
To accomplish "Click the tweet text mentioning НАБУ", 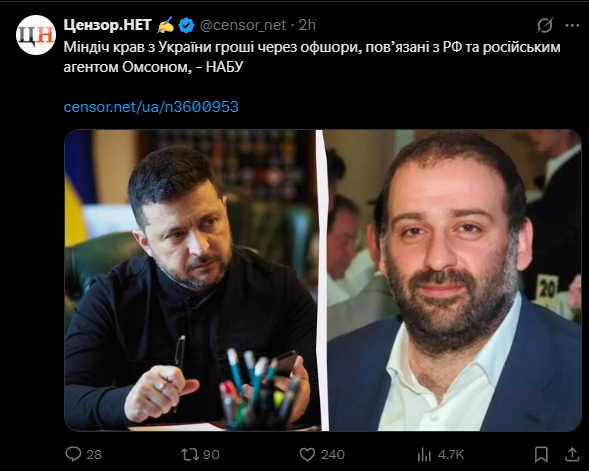I will pos(312,57).
